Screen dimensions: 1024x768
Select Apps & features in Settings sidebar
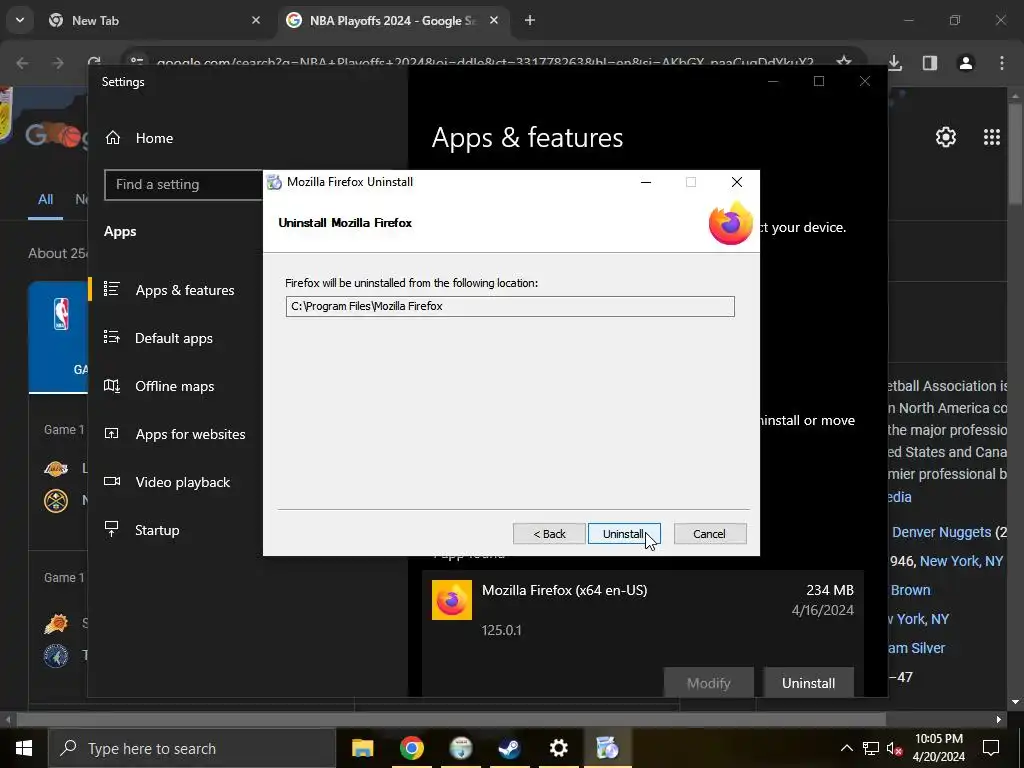click(185, 290)
